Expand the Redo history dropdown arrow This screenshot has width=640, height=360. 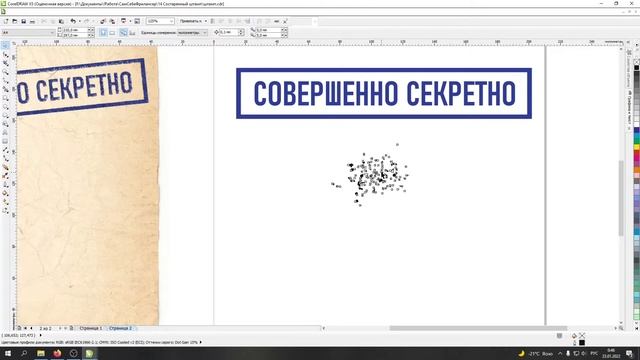tap(93, 21)
